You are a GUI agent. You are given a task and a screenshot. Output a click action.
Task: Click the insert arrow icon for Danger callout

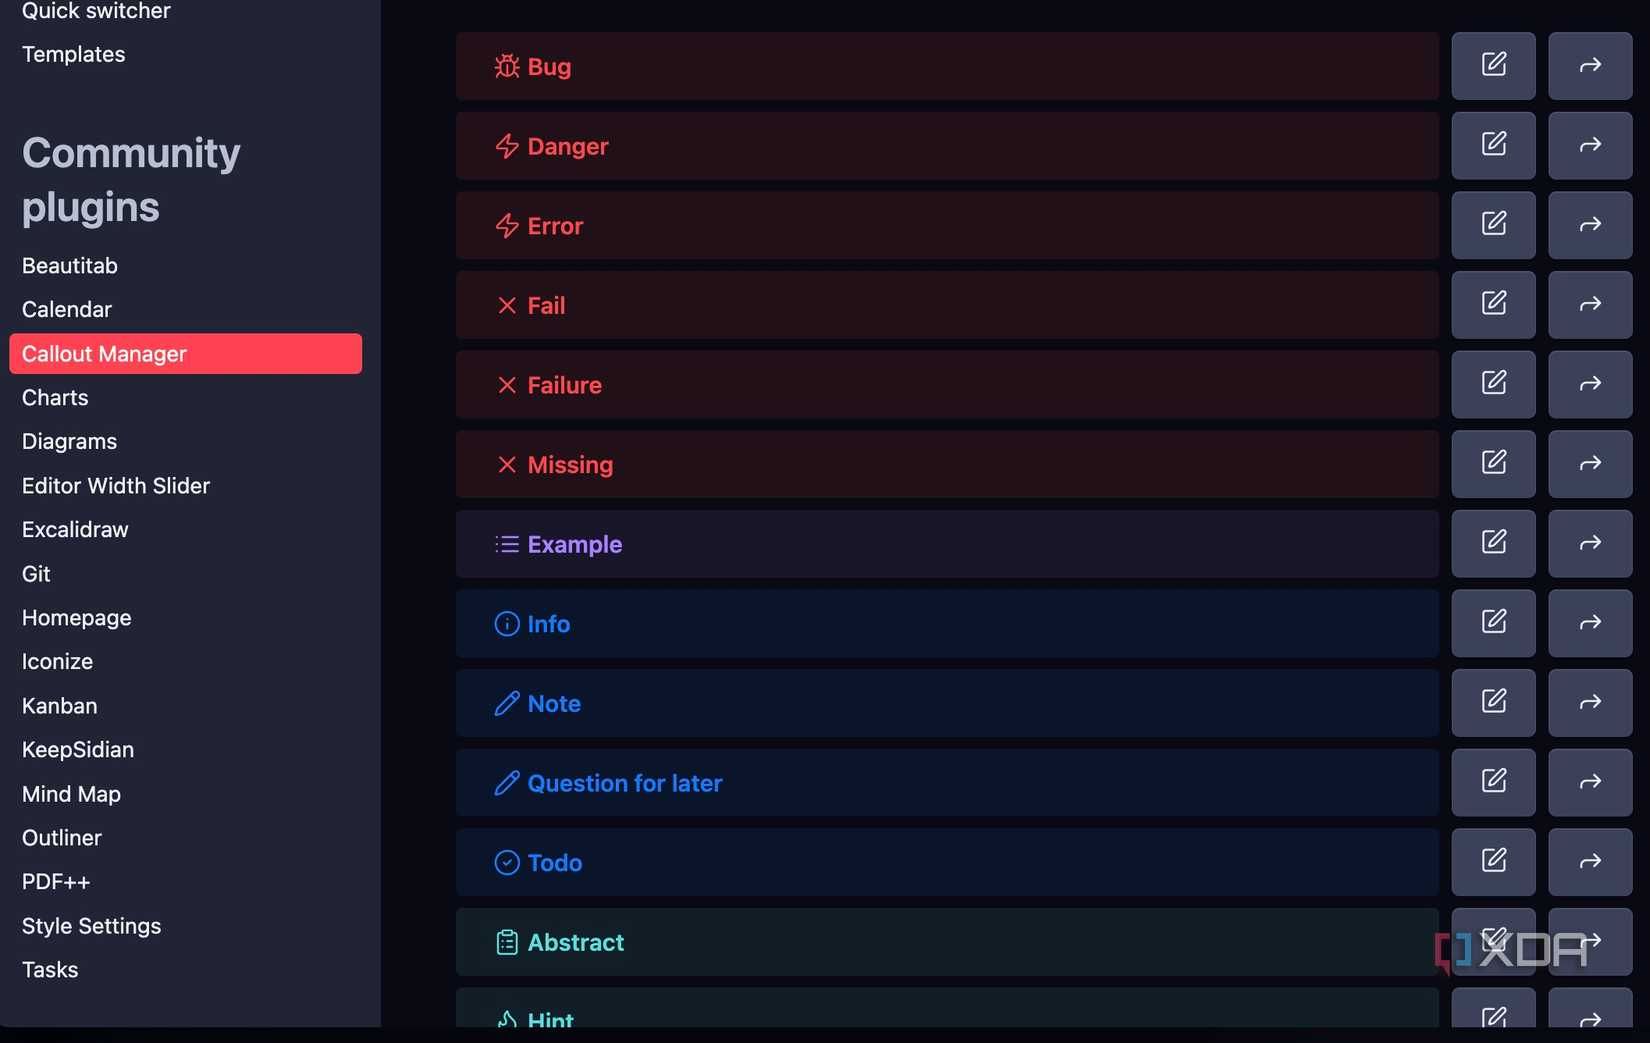coord(1590,145)
